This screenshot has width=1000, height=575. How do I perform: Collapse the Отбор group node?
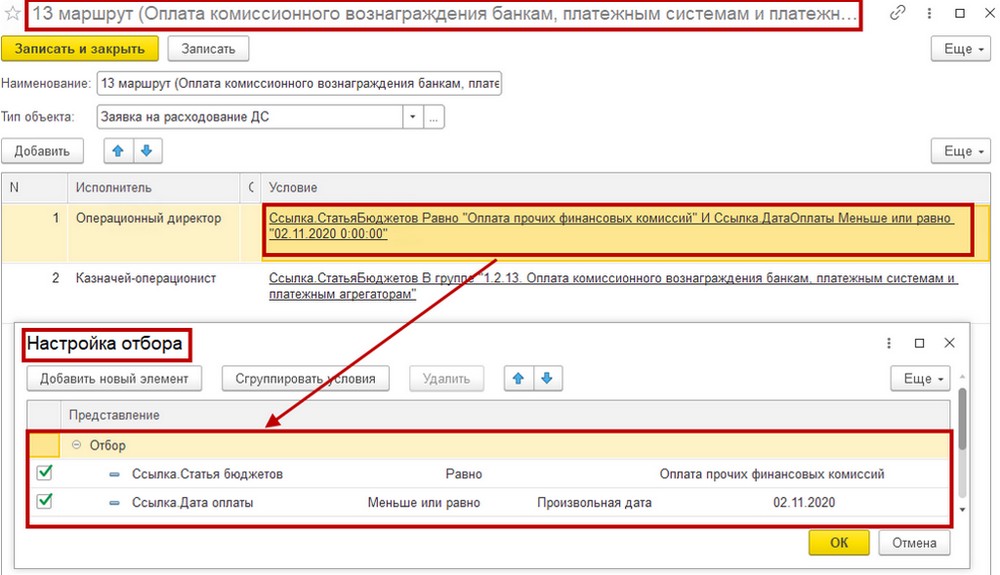click(x=77, y=445)
